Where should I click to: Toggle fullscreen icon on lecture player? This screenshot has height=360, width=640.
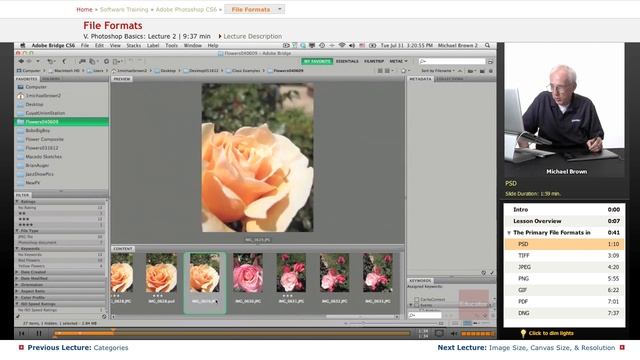coord(439,333)
